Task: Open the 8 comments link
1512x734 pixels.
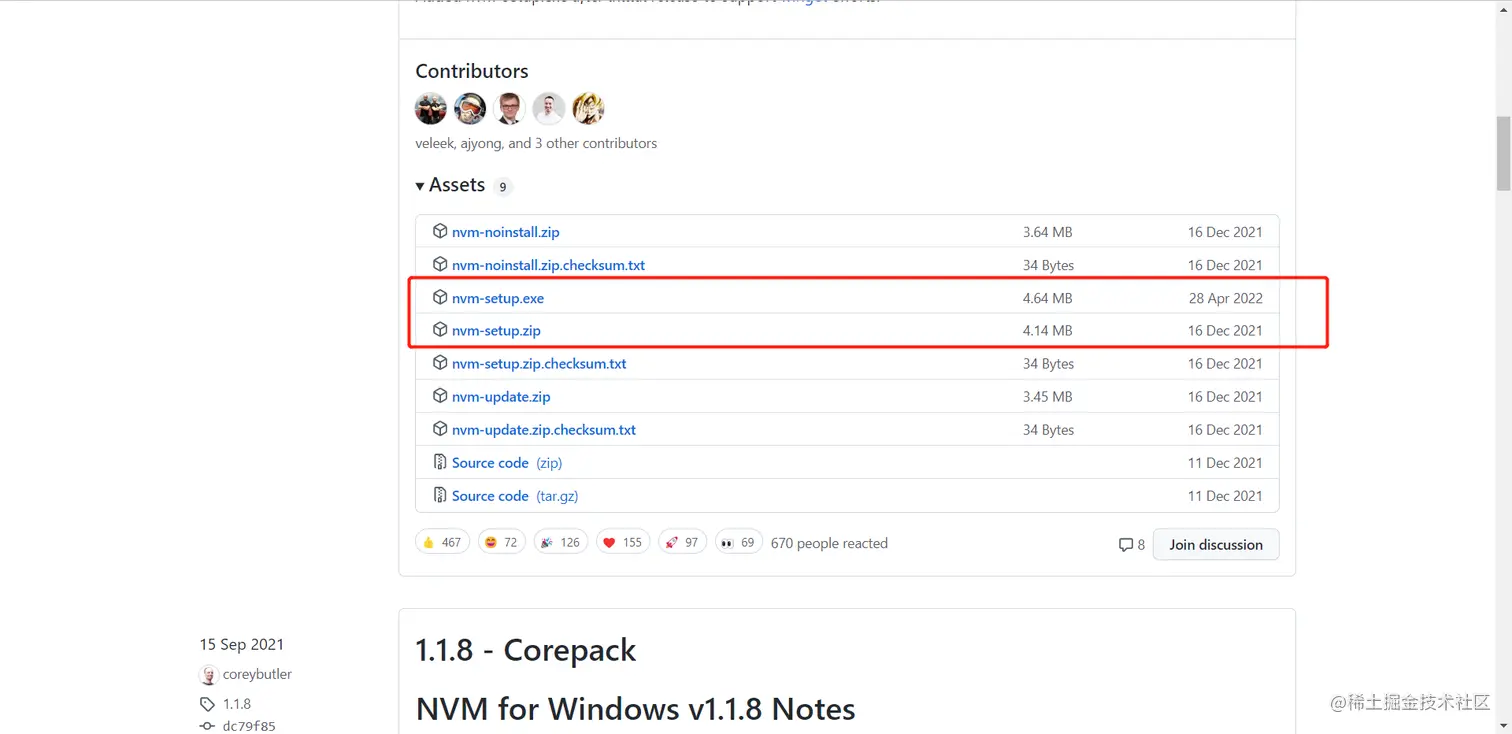Action: (1132, 545)
